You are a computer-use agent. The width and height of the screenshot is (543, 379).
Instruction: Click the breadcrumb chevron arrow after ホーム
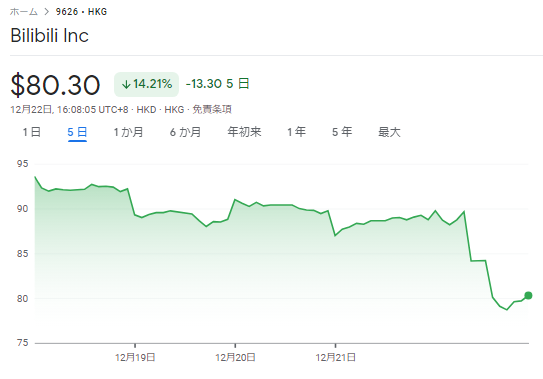(x=47, y=12)
